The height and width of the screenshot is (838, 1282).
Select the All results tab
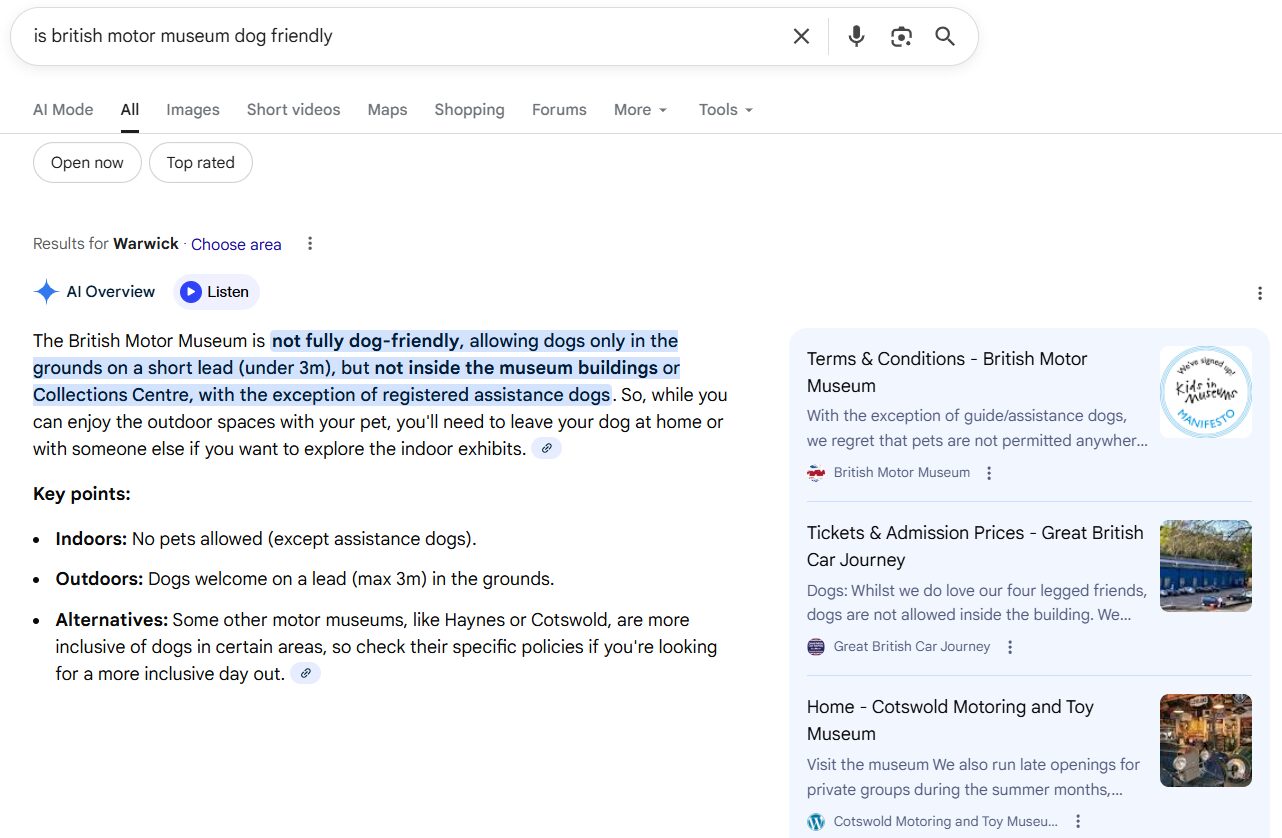(130, 110)
